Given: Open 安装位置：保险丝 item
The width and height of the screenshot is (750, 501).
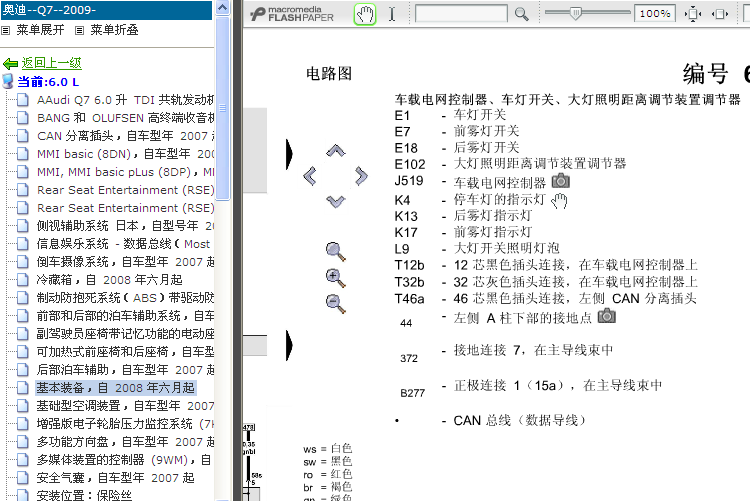Looking at the screenshot, I should 84,495.
